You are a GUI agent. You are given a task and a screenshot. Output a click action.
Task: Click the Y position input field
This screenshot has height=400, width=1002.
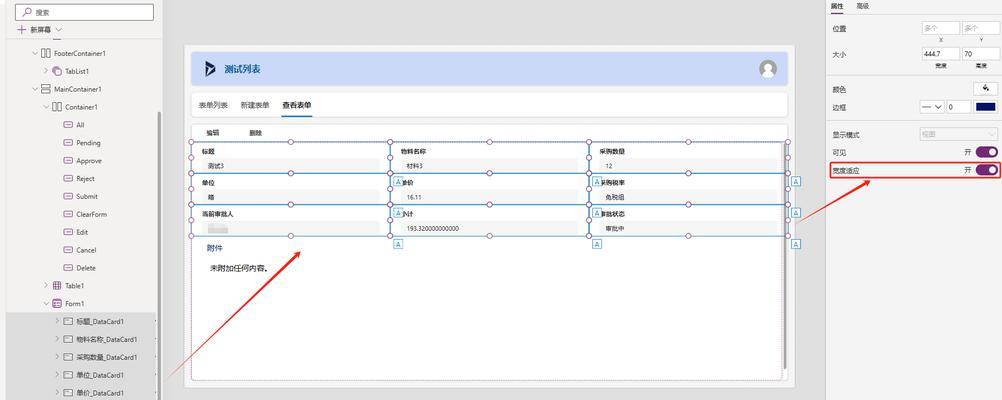[981, 28]
